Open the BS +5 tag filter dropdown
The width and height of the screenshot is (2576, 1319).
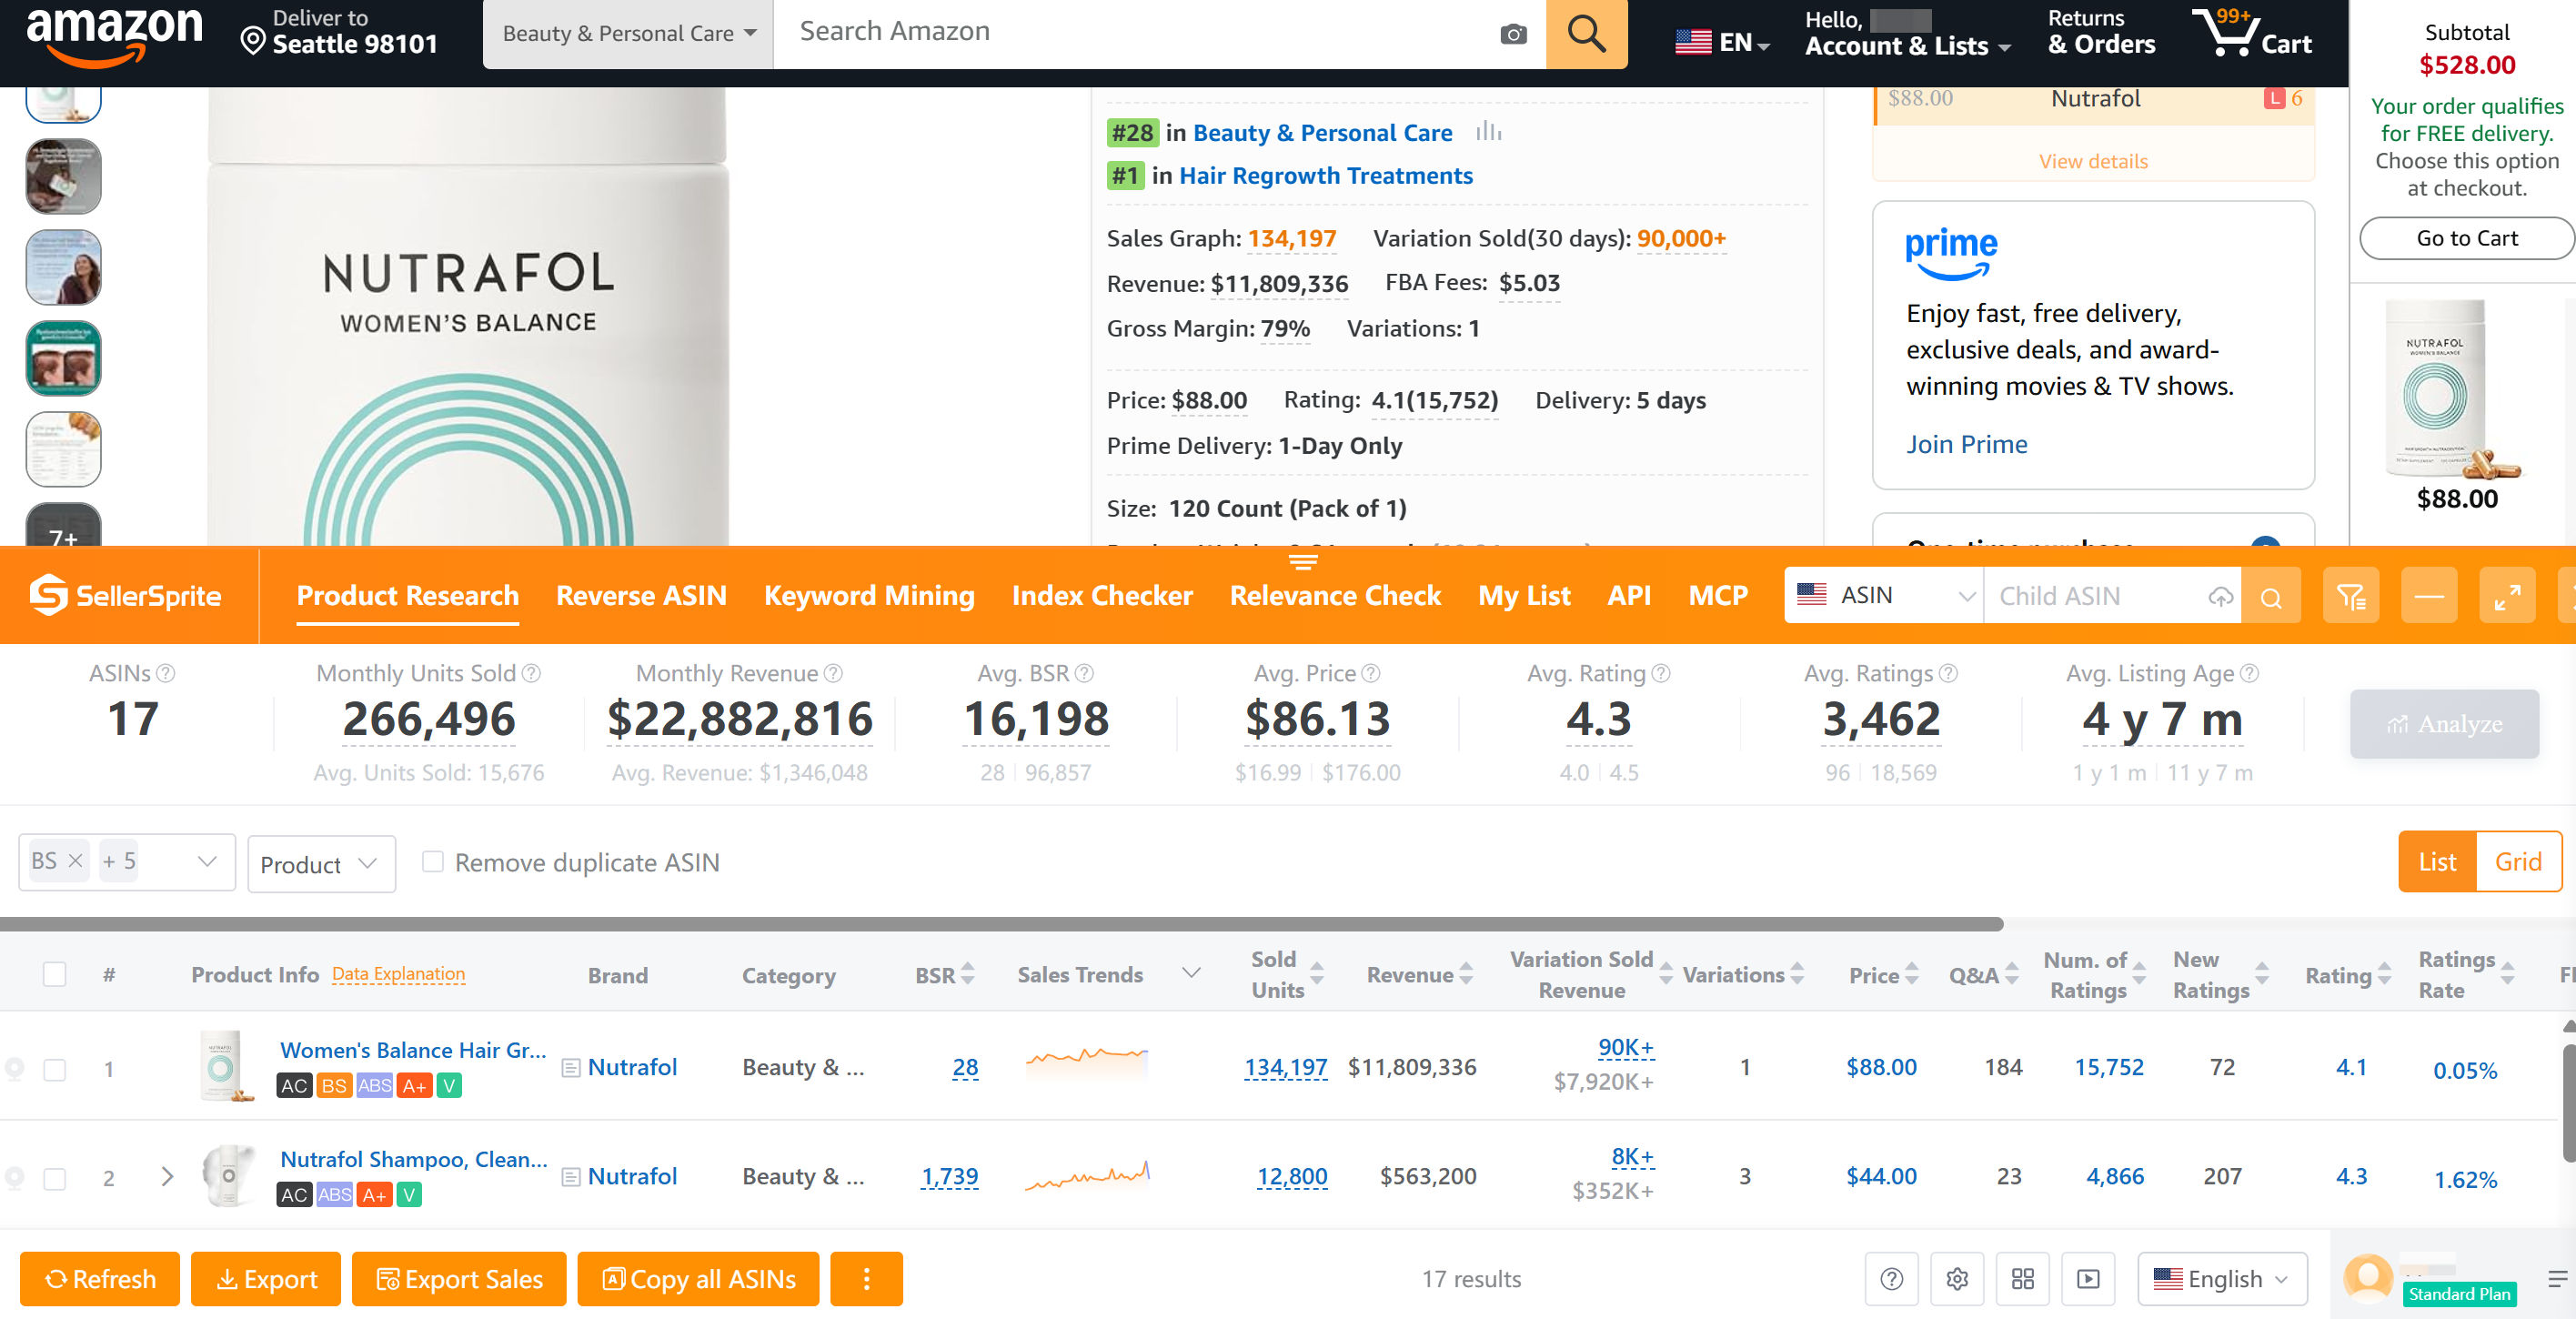pos(127,862)
